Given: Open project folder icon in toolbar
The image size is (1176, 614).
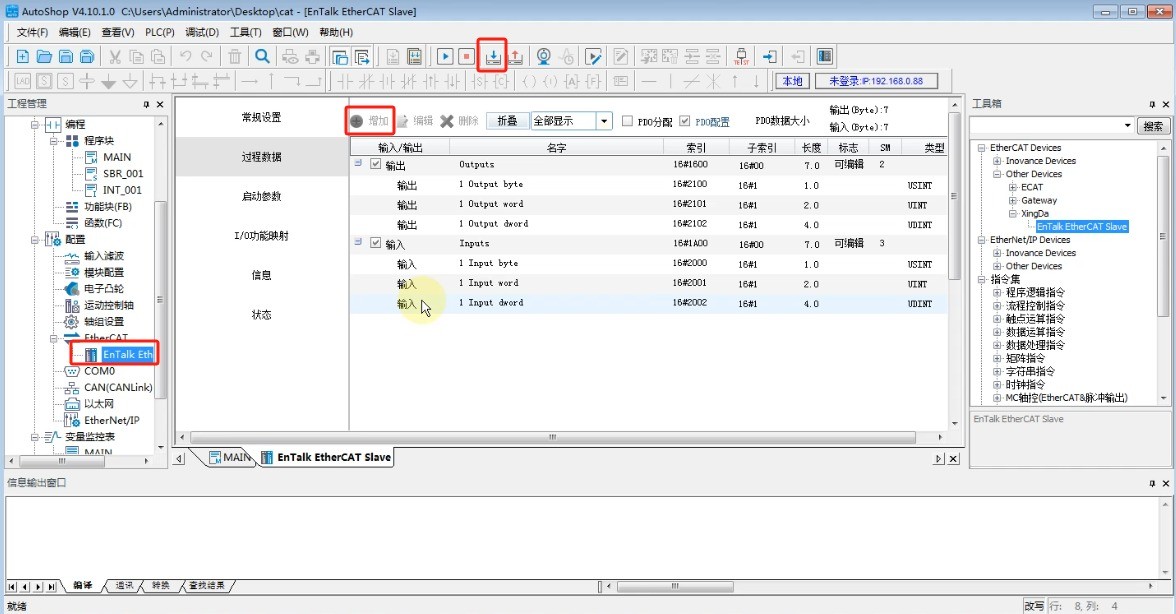Looking at the screenshot, I should [x=44, y=56].
